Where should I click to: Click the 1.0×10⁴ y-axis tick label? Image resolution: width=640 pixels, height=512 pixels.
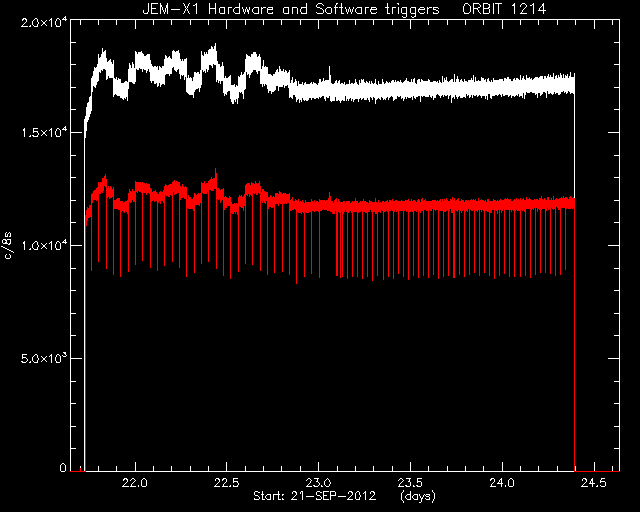(x=44, y=245)
